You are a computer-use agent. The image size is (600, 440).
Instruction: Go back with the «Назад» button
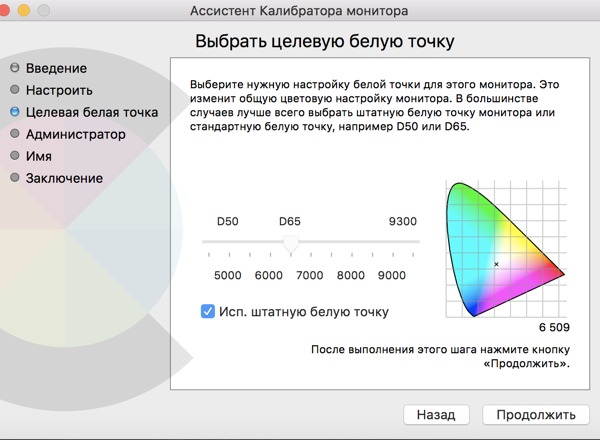(x=436, y=415)
